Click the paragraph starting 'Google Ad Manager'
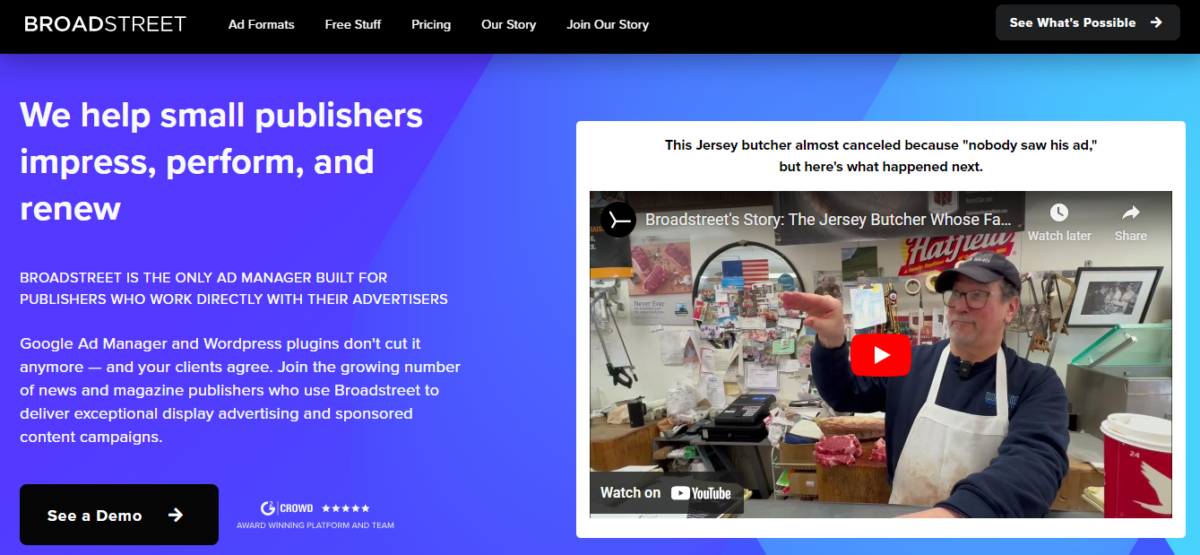Screen dimensions: 1200x555 click(x=240, y=390)
